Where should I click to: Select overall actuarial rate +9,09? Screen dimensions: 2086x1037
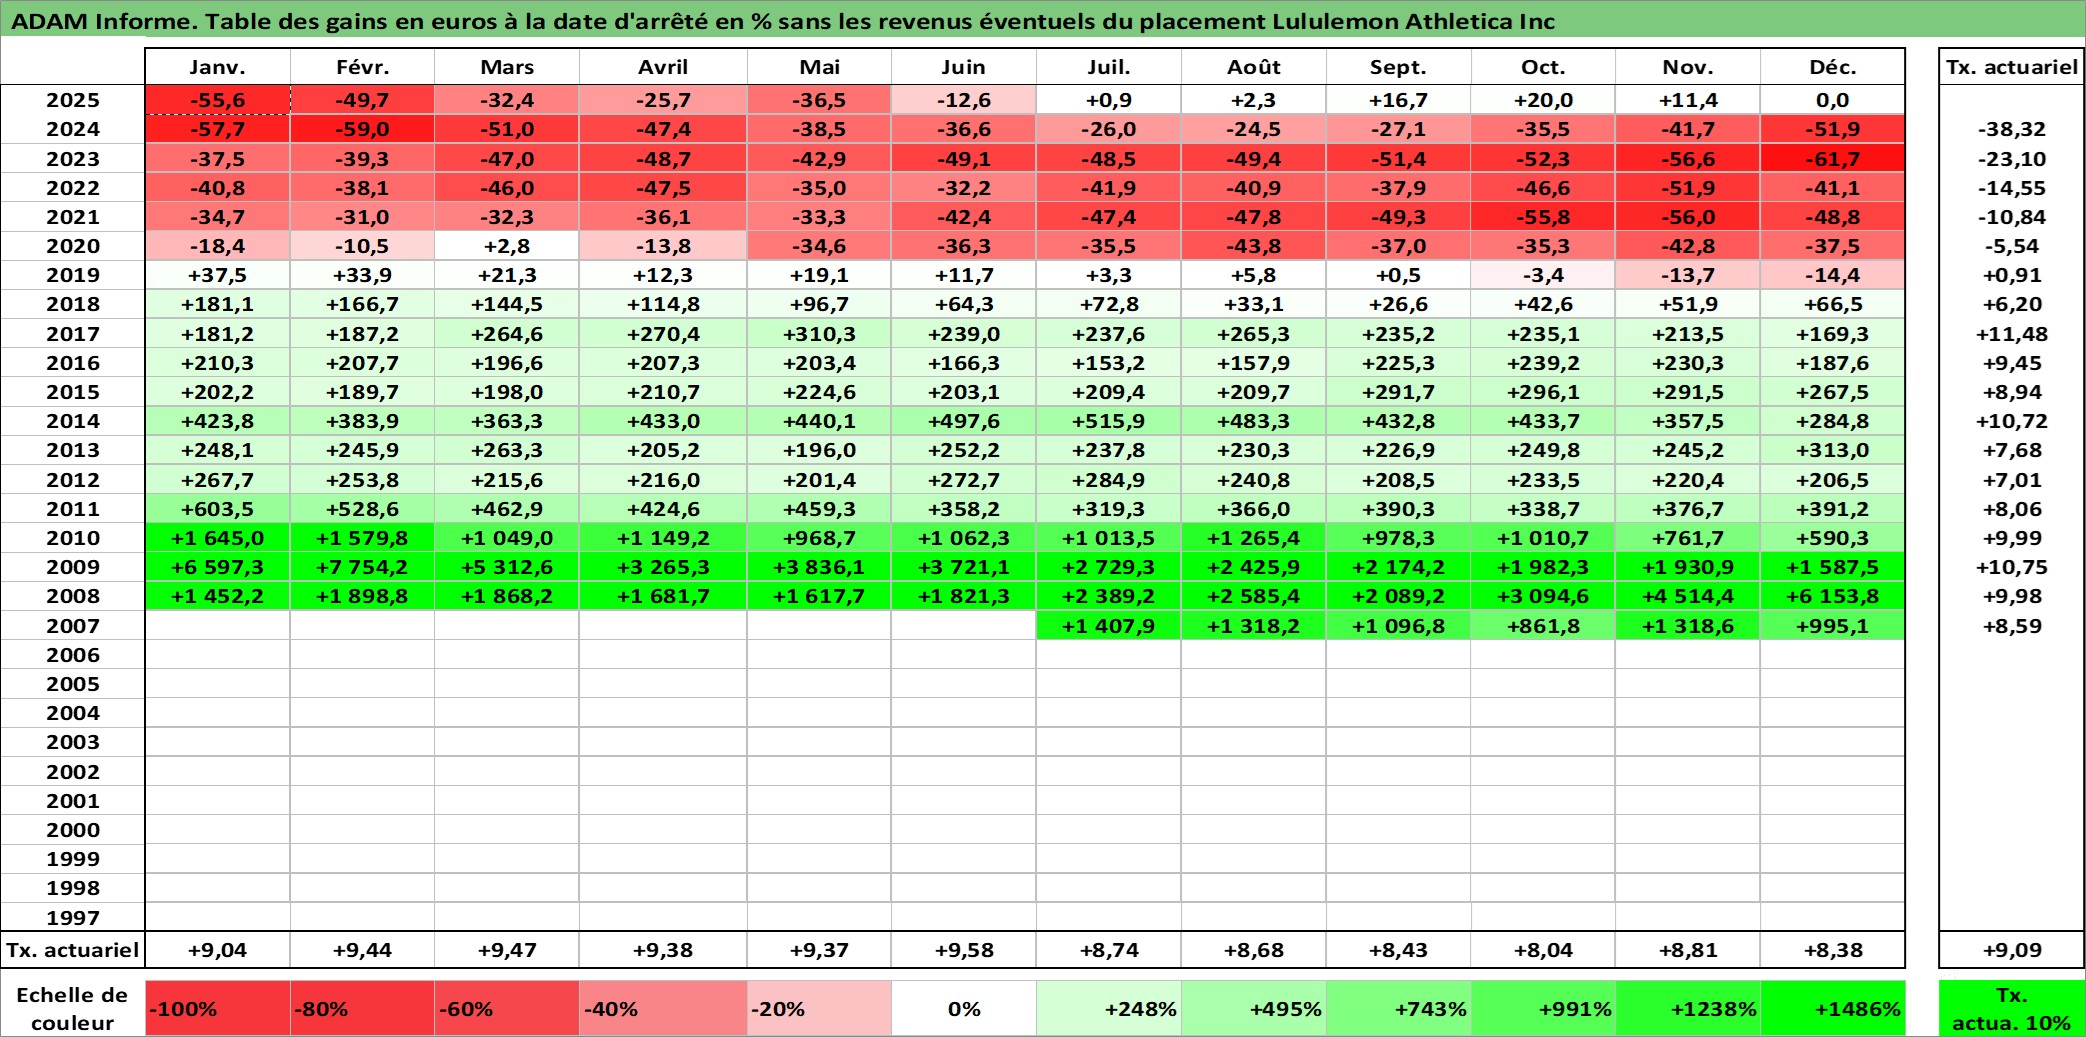tap(2012, 950)
